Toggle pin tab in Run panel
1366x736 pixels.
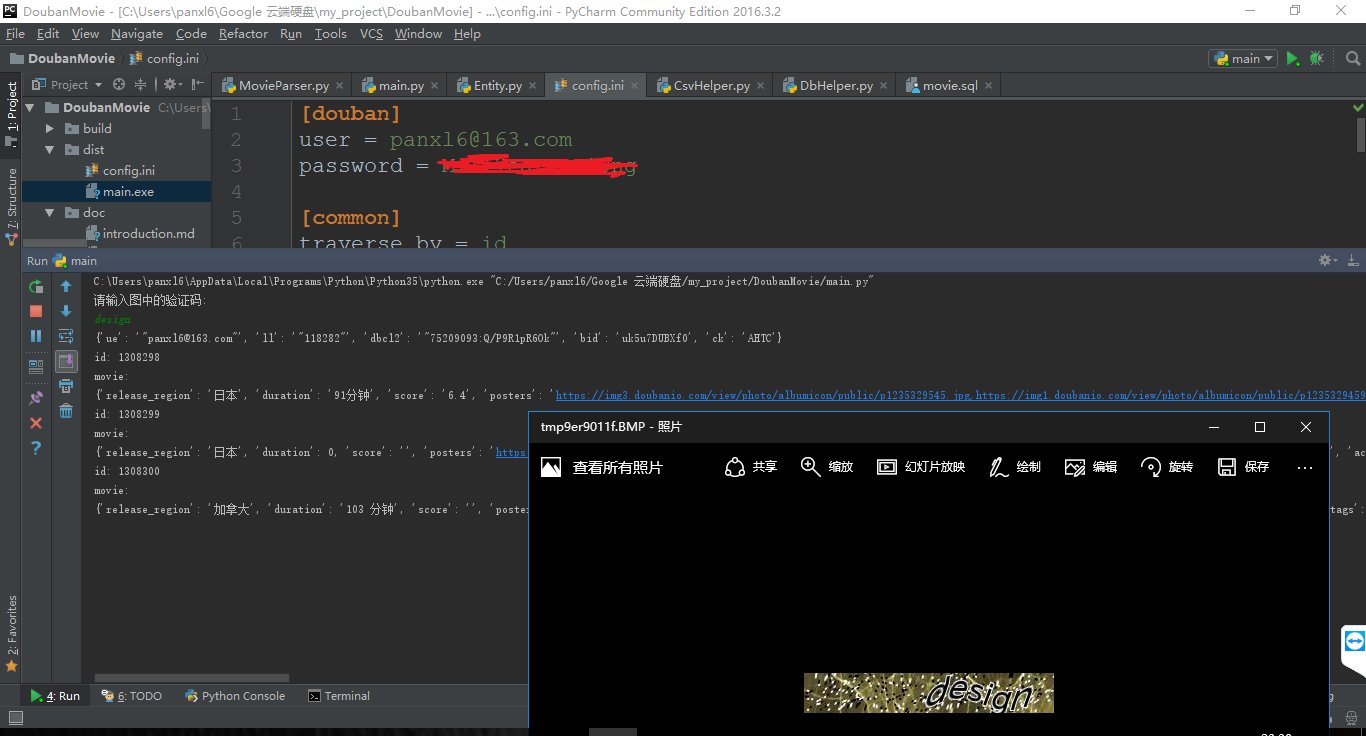[36, 398]
